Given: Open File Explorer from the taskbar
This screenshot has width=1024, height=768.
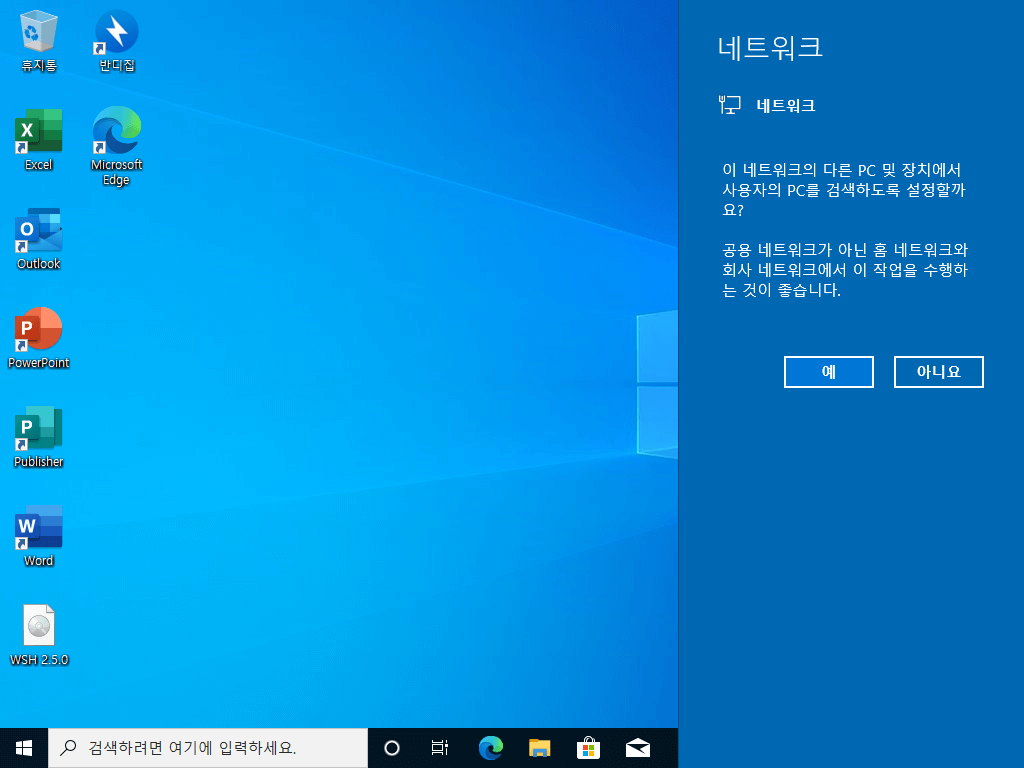Looking at the screenshot, I should point(539,748).
